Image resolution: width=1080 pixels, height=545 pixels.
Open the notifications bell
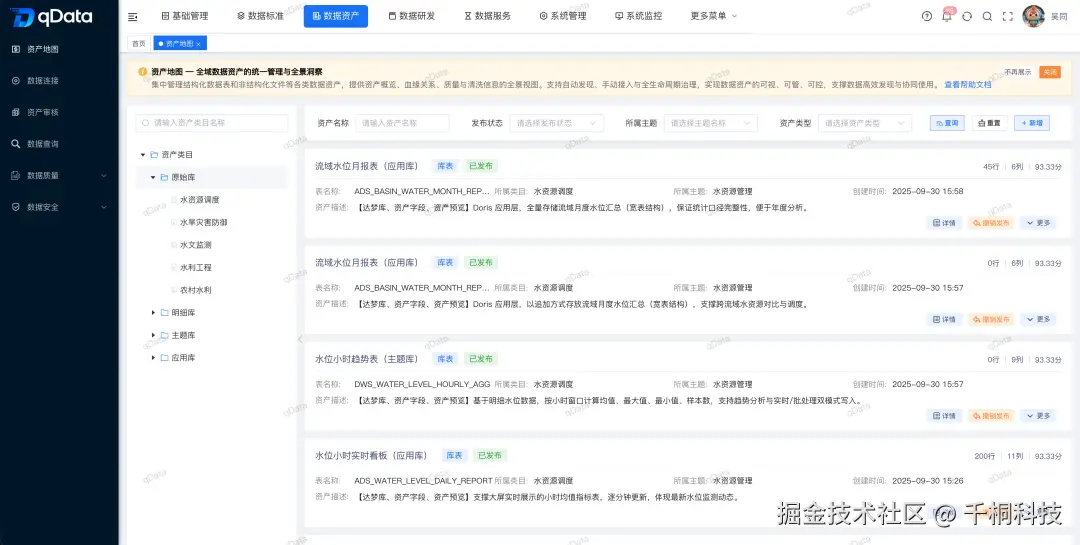947,17
